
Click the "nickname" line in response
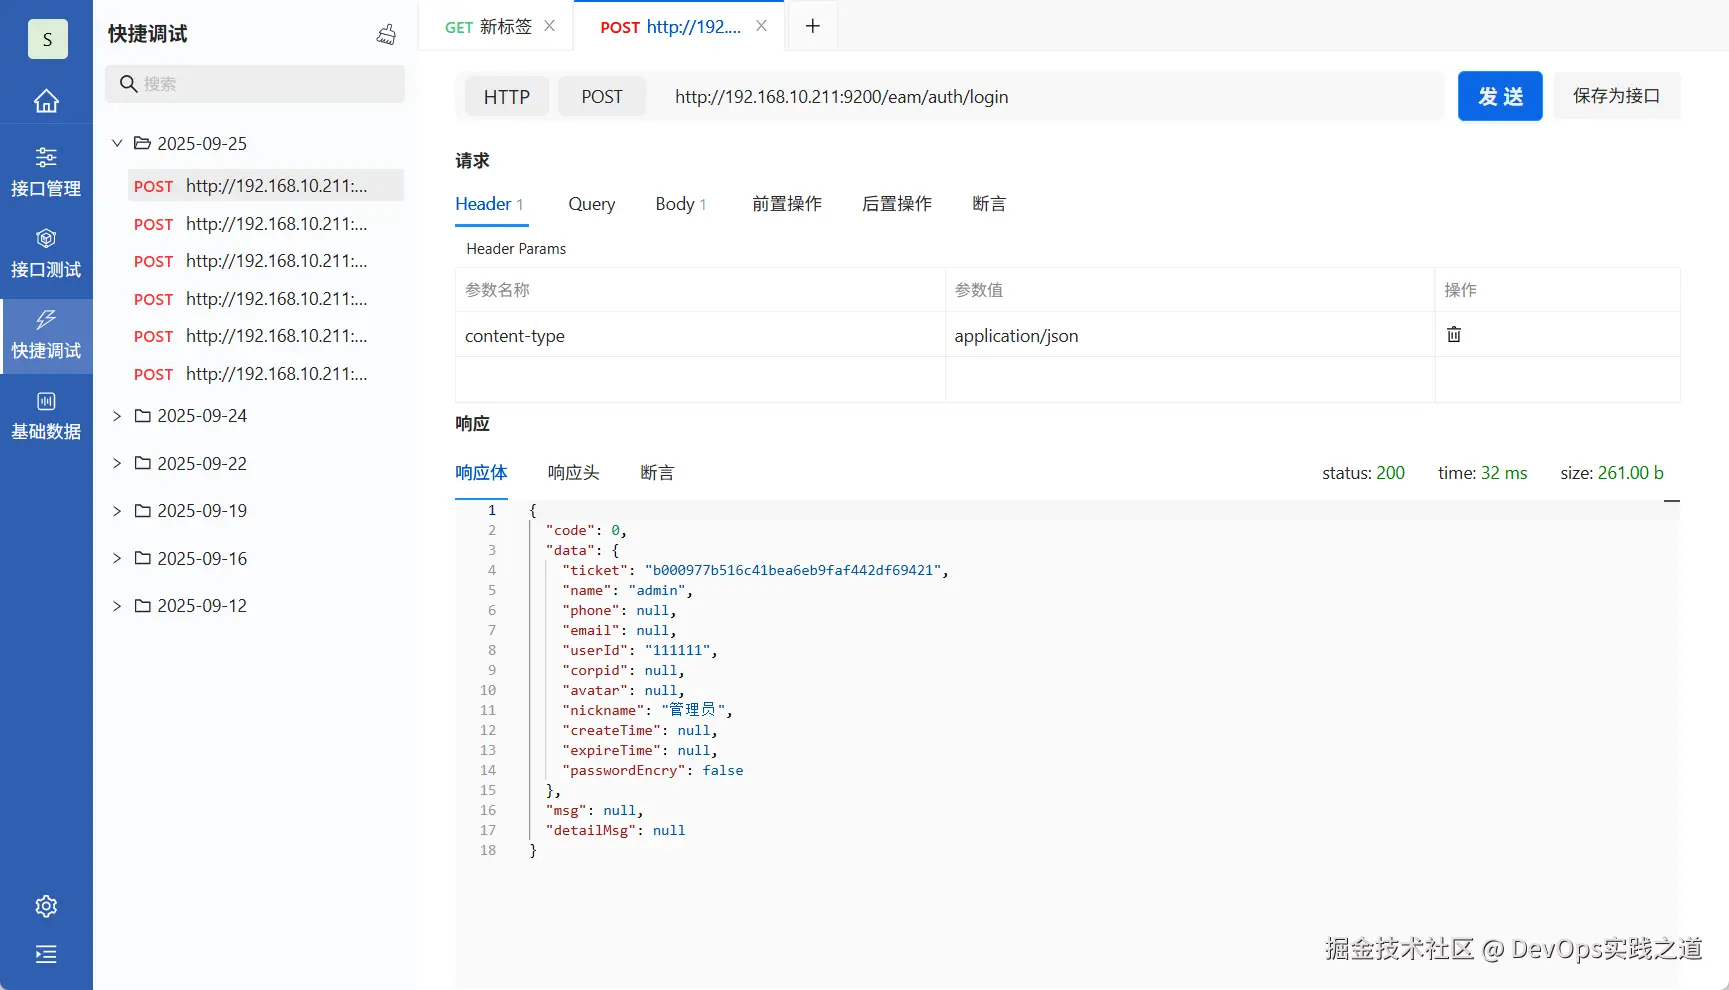click(x=647, y=710)
